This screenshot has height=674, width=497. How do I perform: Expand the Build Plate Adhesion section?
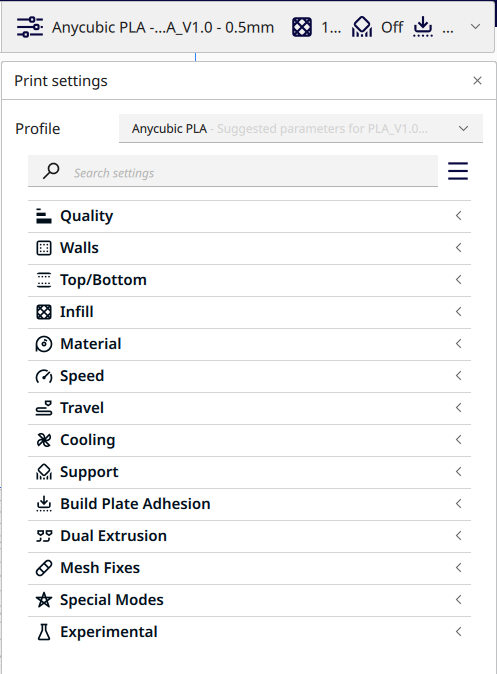[249, 504]
